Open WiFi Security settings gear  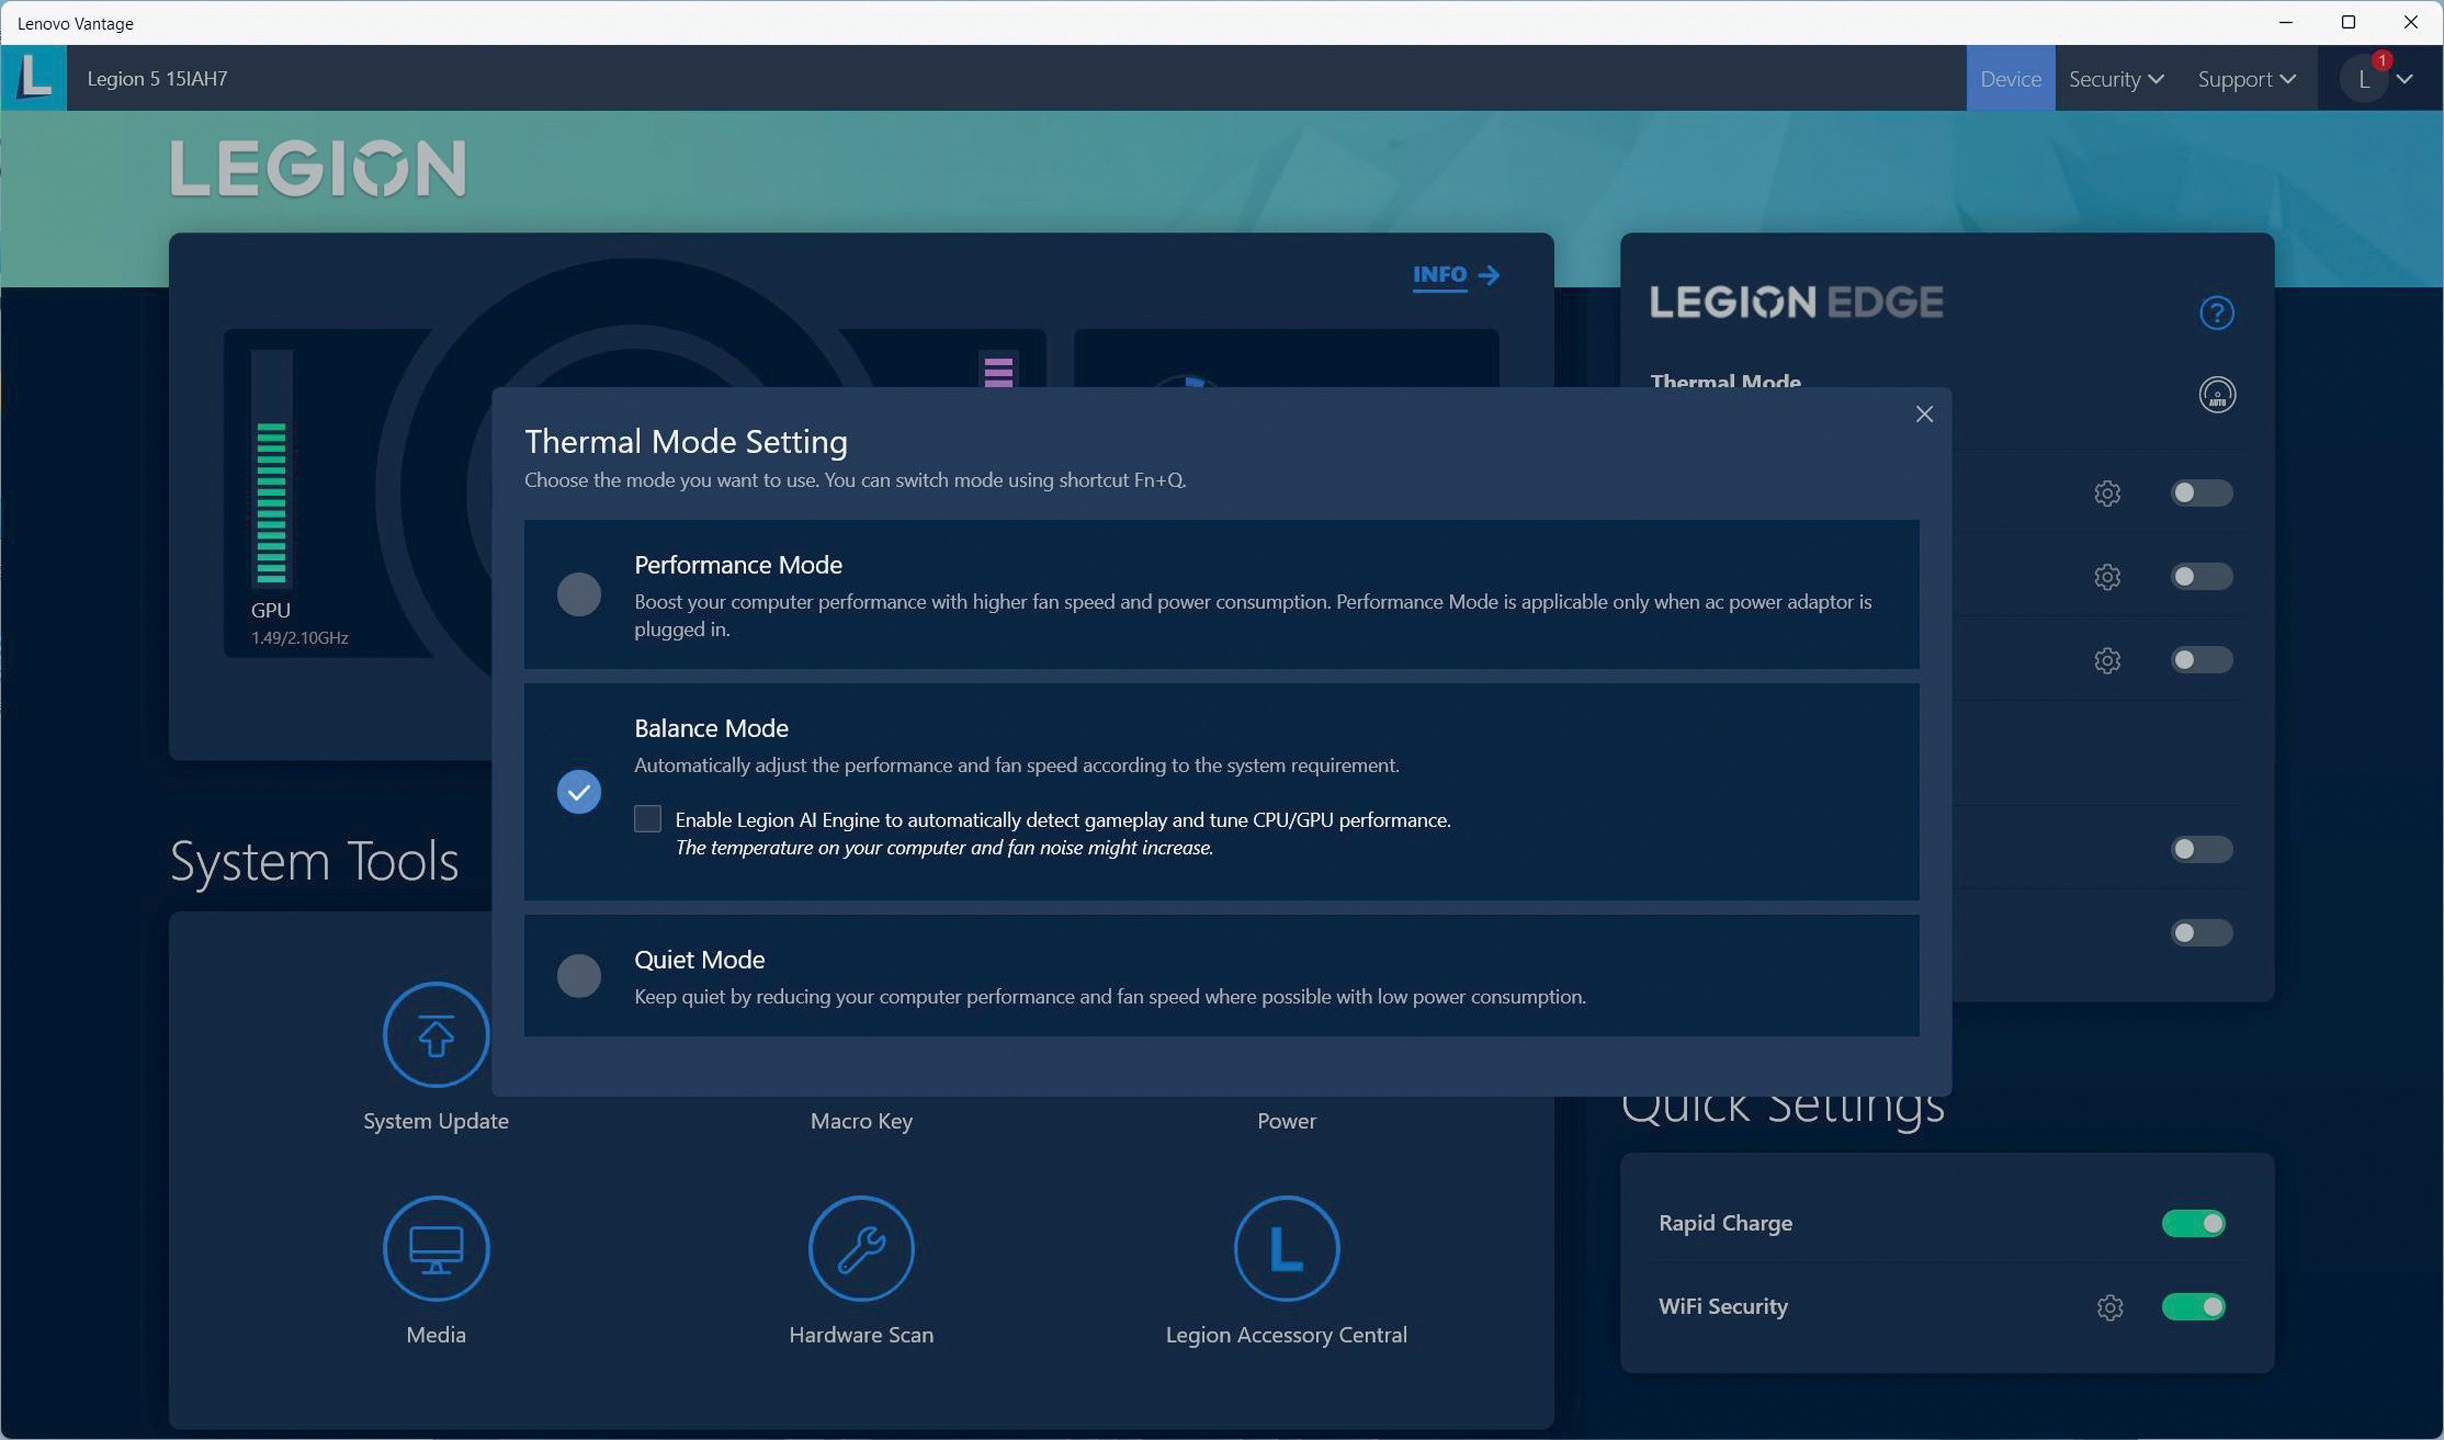click(2109, 1307)
